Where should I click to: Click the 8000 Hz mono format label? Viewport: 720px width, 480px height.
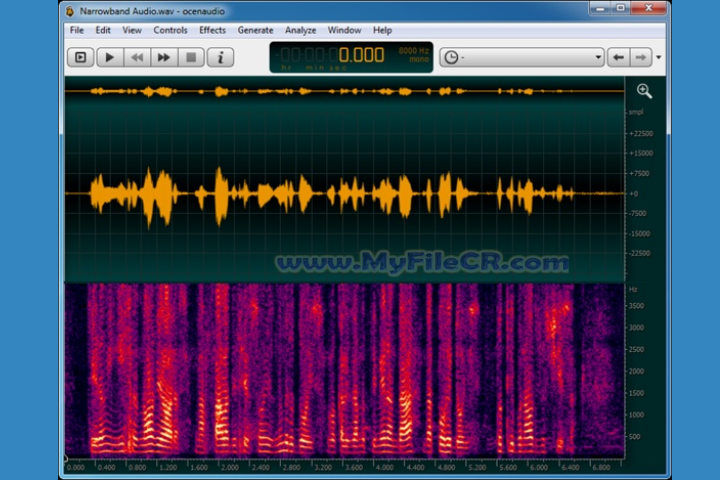pos(413,55)
